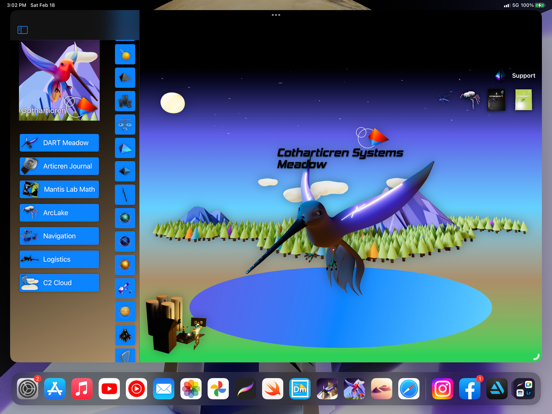
Task: Tap the Cotharticren Systems Meadow title
Action: pyautogui.click(x=340, y=158)
